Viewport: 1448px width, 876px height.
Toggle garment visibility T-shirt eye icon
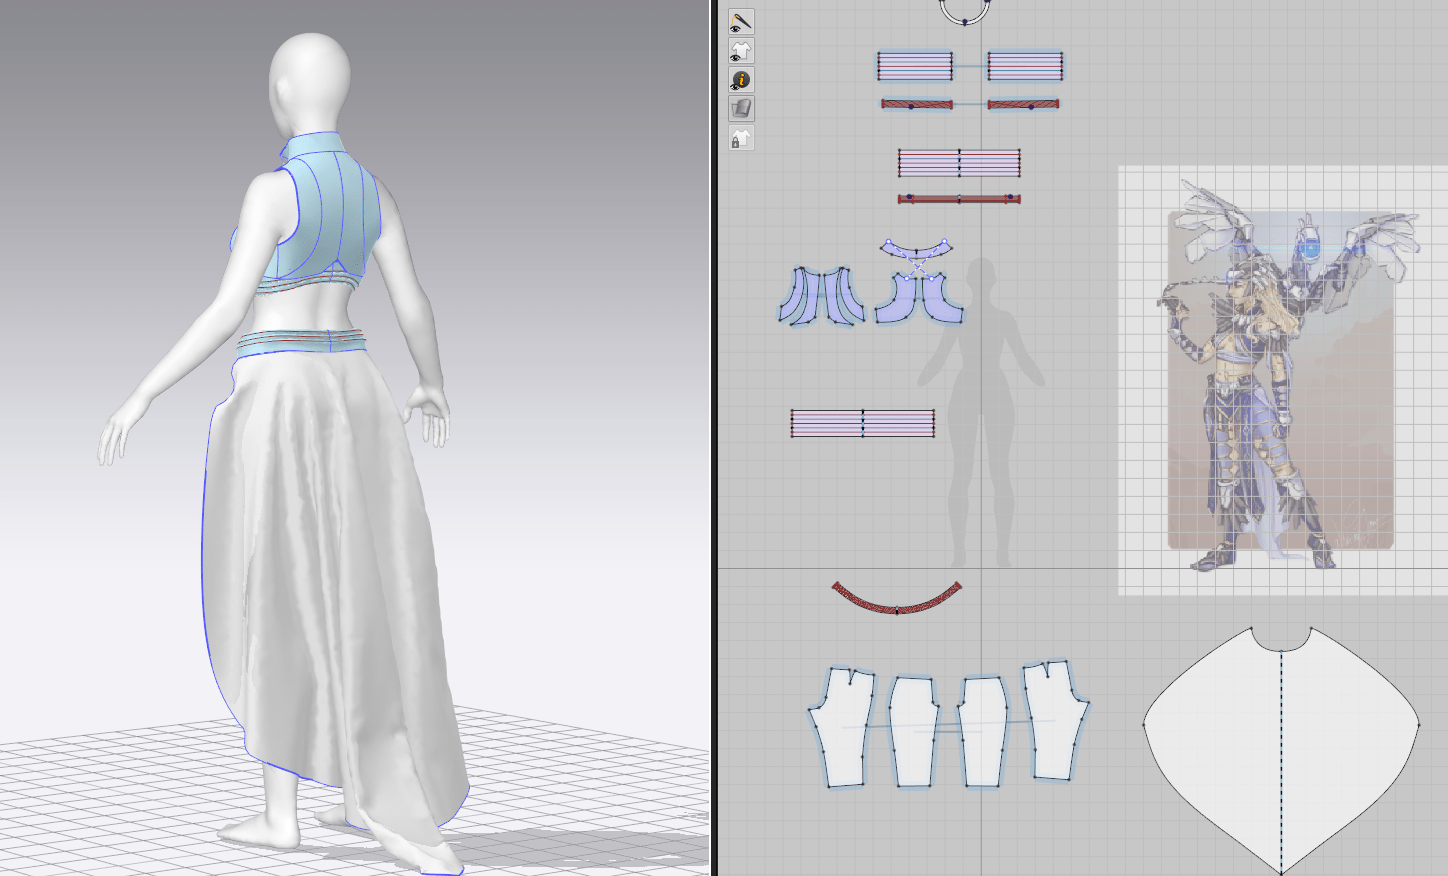pos(740,51)
